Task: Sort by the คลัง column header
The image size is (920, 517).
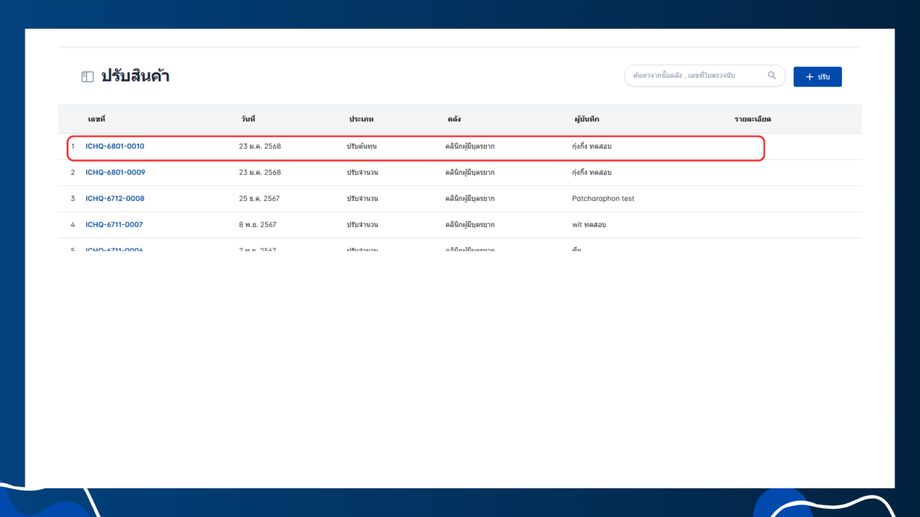Action: click(454, 119)
